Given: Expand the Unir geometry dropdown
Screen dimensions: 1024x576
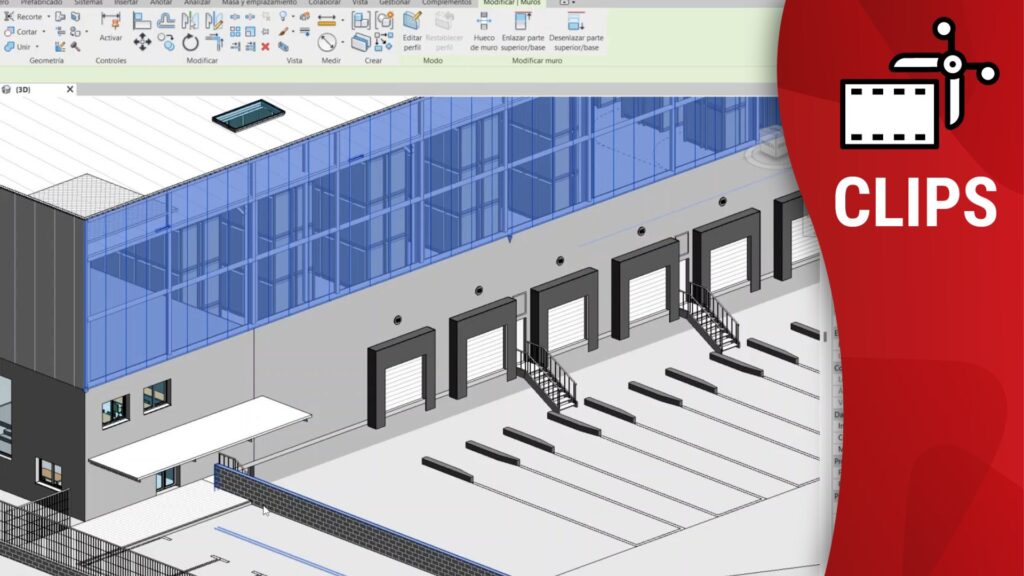Looking at the screenshot, I should pos(37,46).
